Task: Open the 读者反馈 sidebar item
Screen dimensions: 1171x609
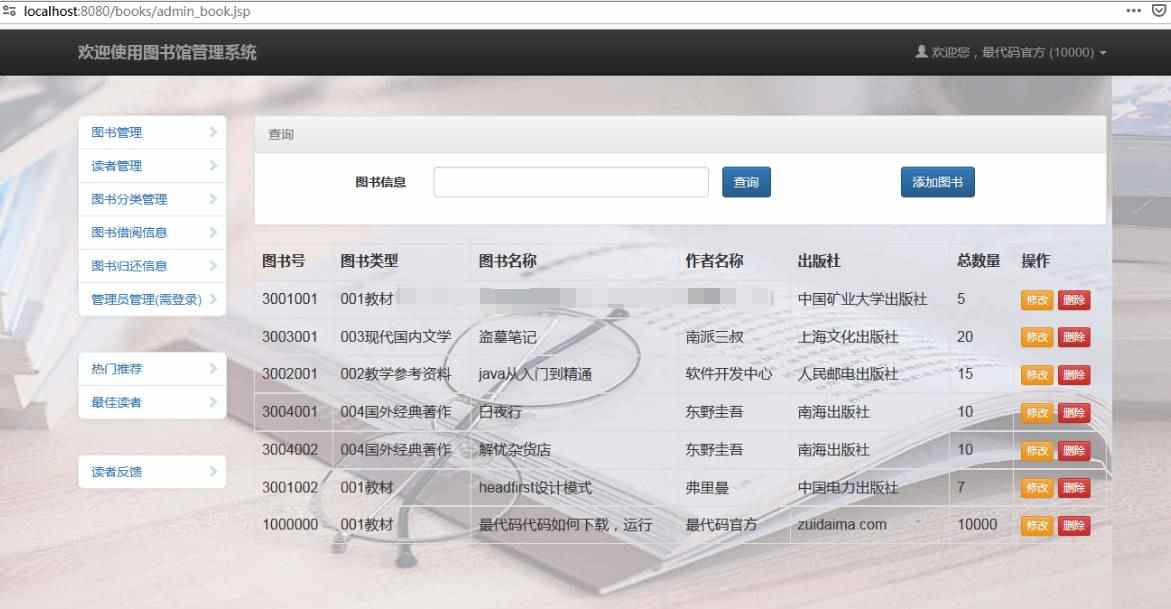Action: [152, 472]
